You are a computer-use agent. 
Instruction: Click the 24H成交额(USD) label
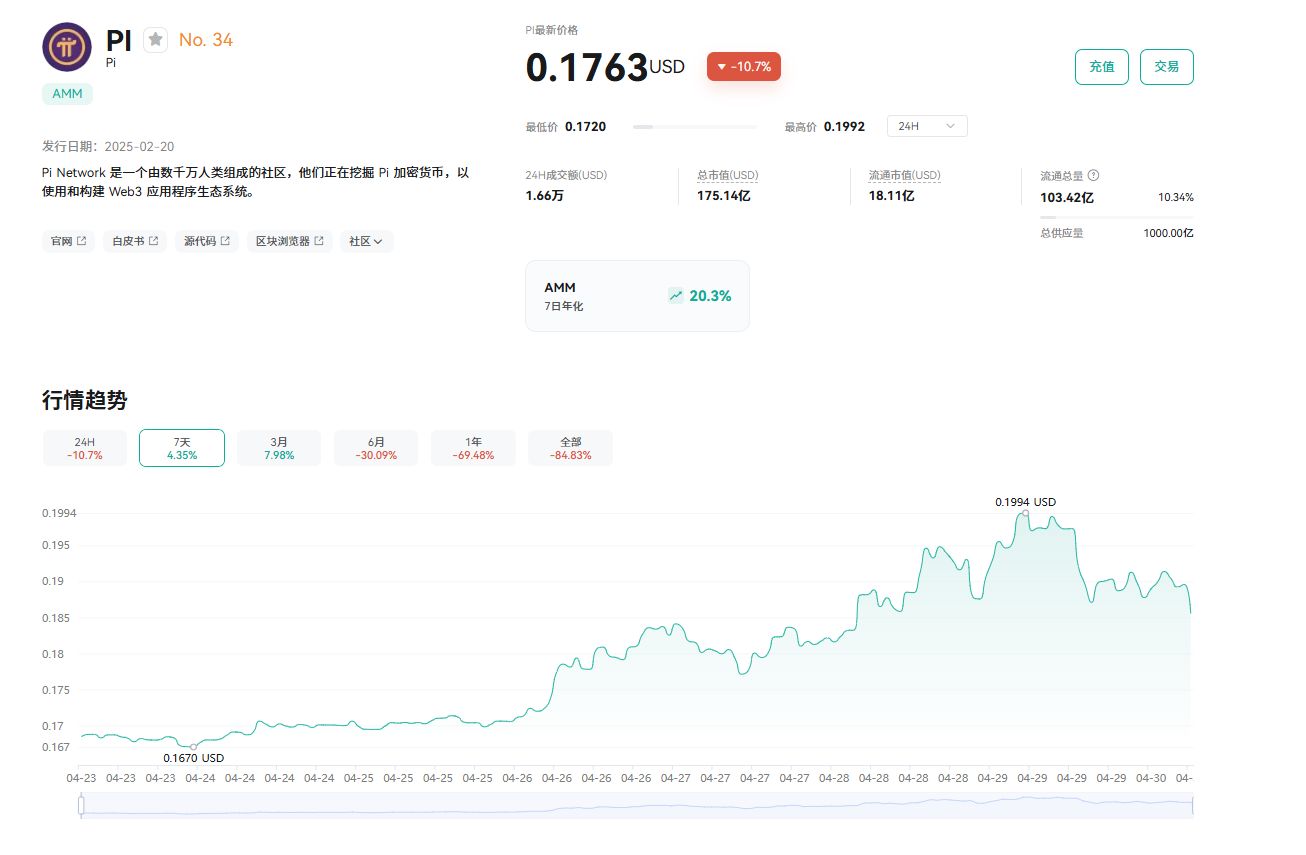click(x=566, y=175)
